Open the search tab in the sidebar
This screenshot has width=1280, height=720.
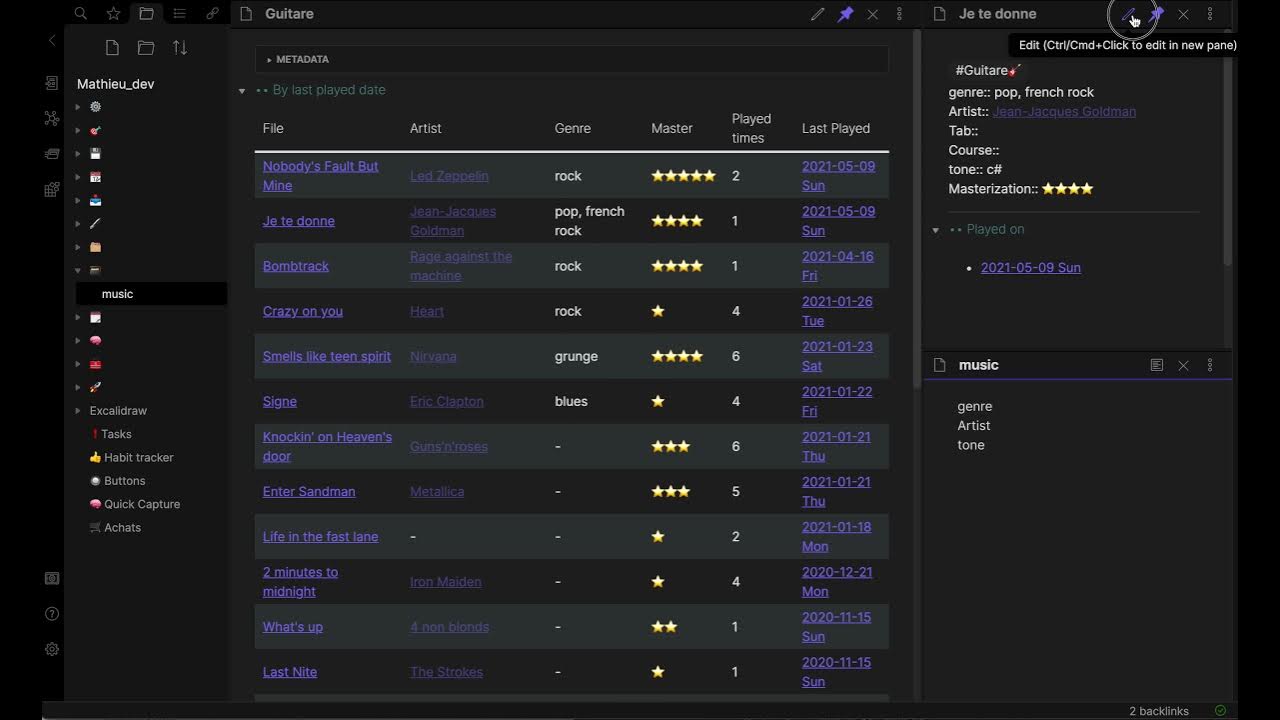tap(81, 14)
